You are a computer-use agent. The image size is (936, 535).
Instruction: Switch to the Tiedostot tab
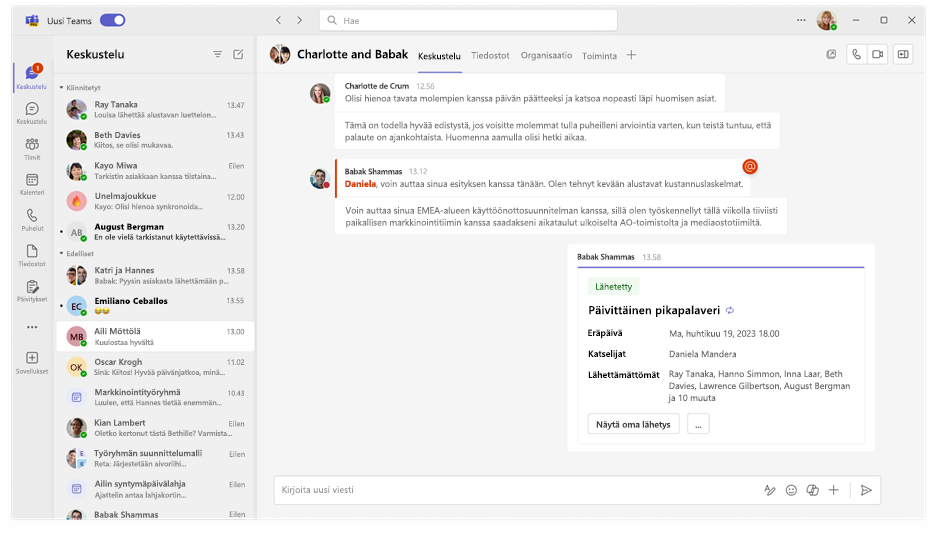490,56
